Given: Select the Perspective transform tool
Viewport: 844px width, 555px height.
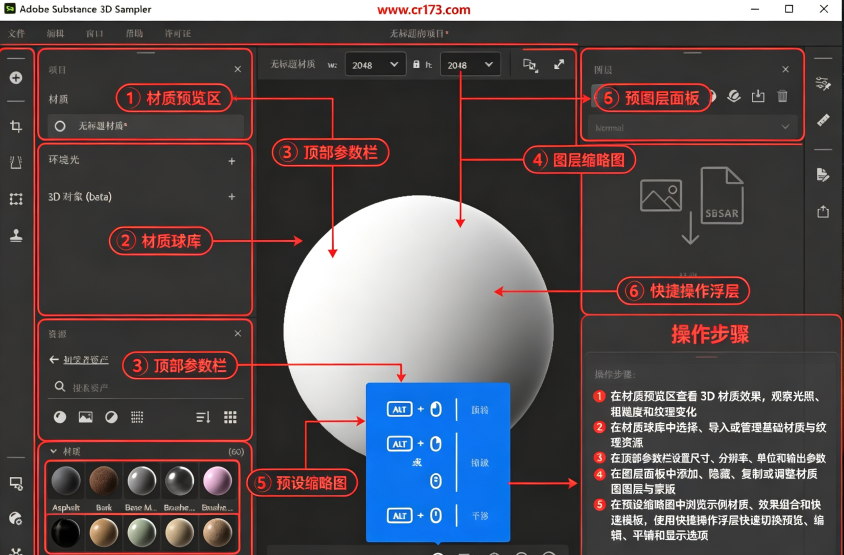Looking at the screenshot, I should tap(16, 162).
